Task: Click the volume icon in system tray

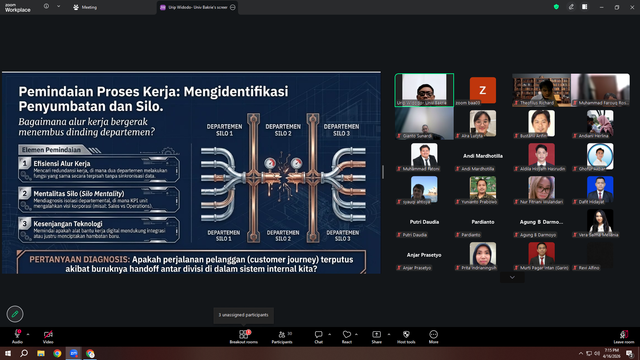Action: pyautogui.click(x=597, y=353)
